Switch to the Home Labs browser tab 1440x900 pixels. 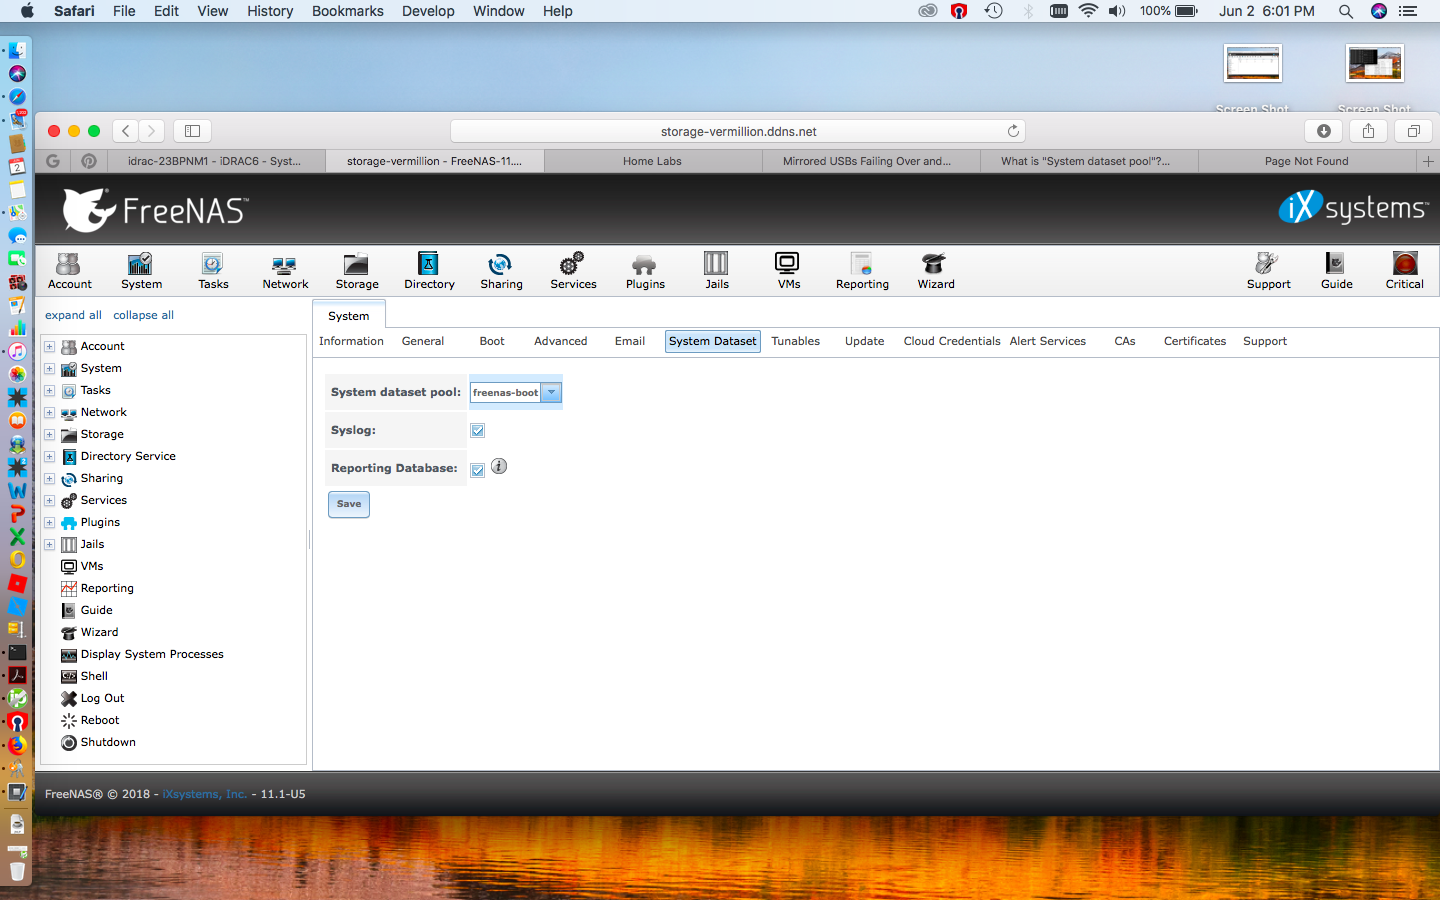[652, 161]
